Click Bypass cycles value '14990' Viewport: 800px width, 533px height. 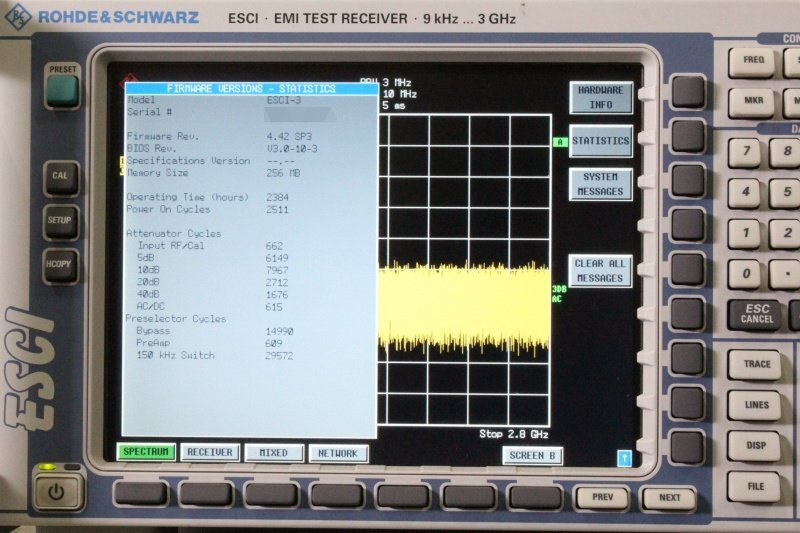coord(279,332)
